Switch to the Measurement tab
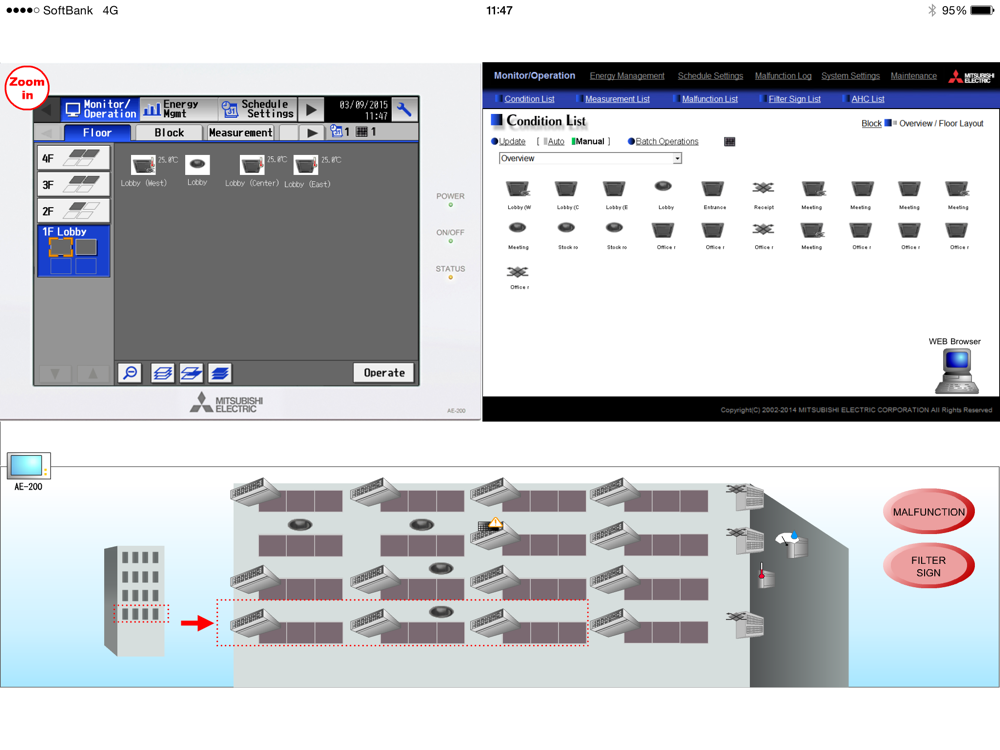Viewport: 1000px width, 750px height. click(241, 133)
